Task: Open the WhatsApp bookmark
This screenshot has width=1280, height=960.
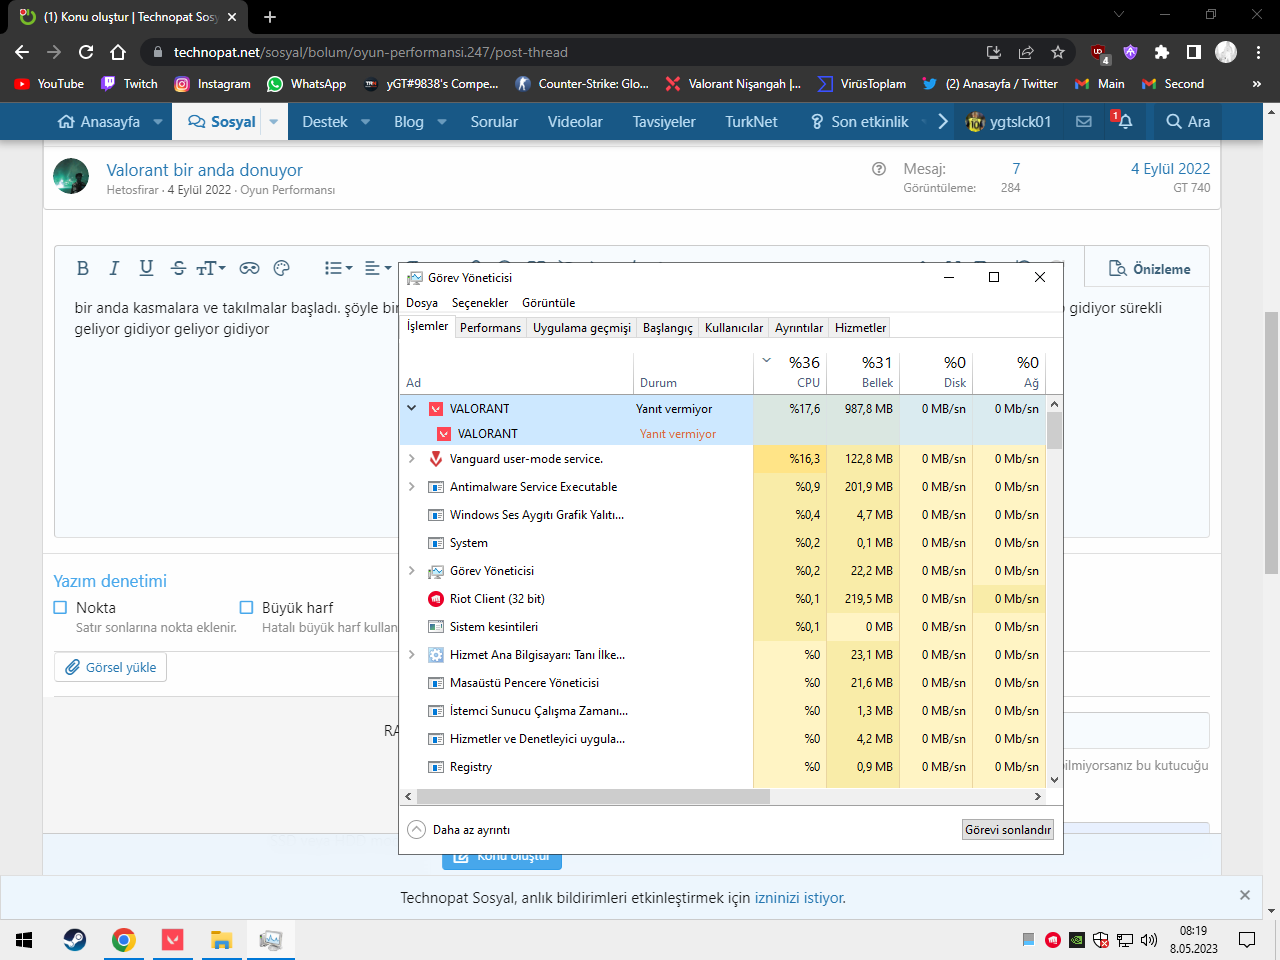Action: click(306, 84)
